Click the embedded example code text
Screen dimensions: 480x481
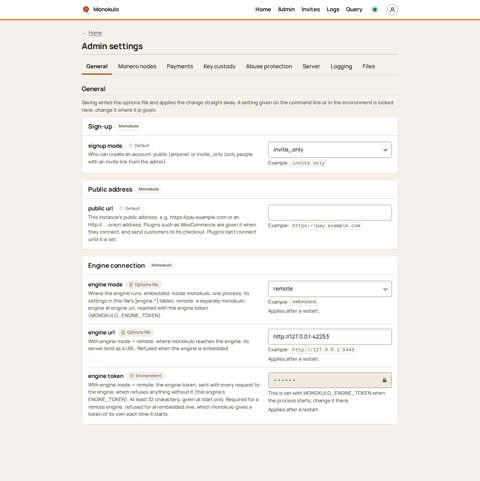click(304, 302)
